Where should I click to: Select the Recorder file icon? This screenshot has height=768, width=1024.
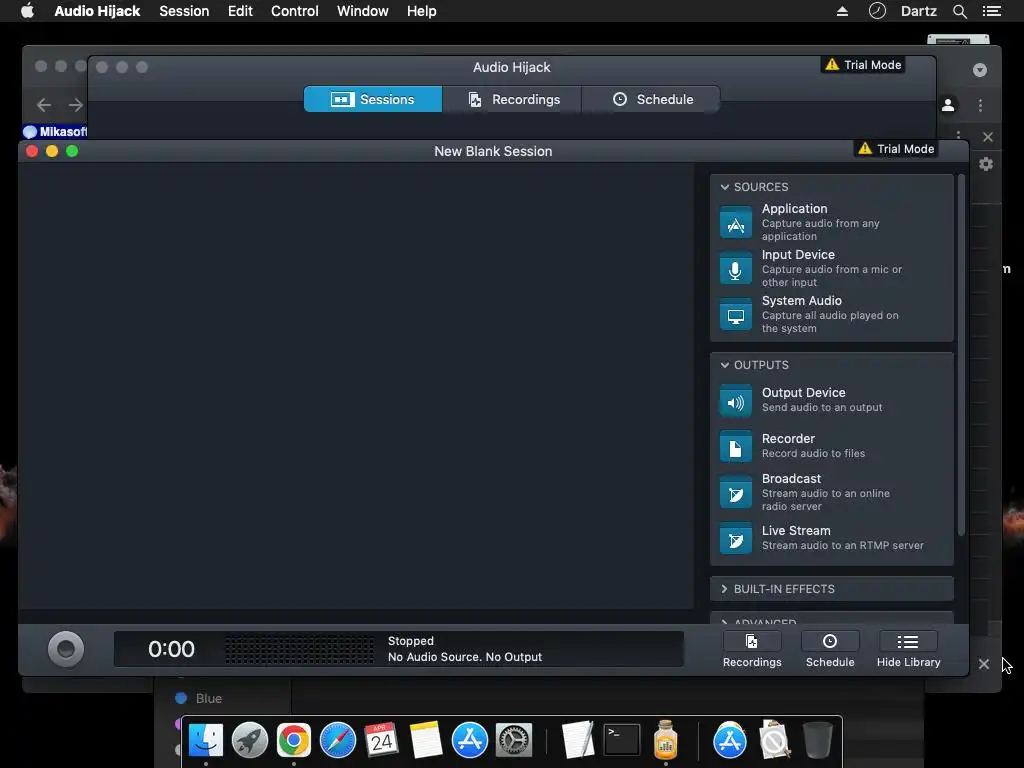[735, 447]
